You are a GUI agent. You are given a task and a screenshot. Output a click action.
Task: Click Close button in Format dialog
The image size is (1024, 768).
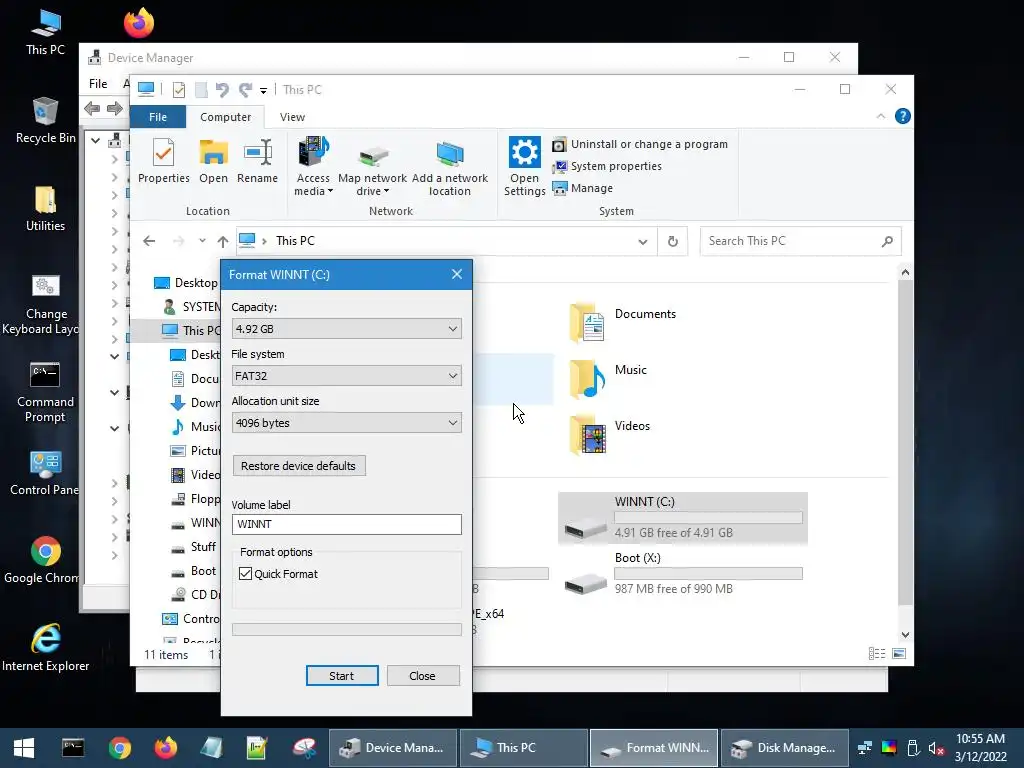423,676
